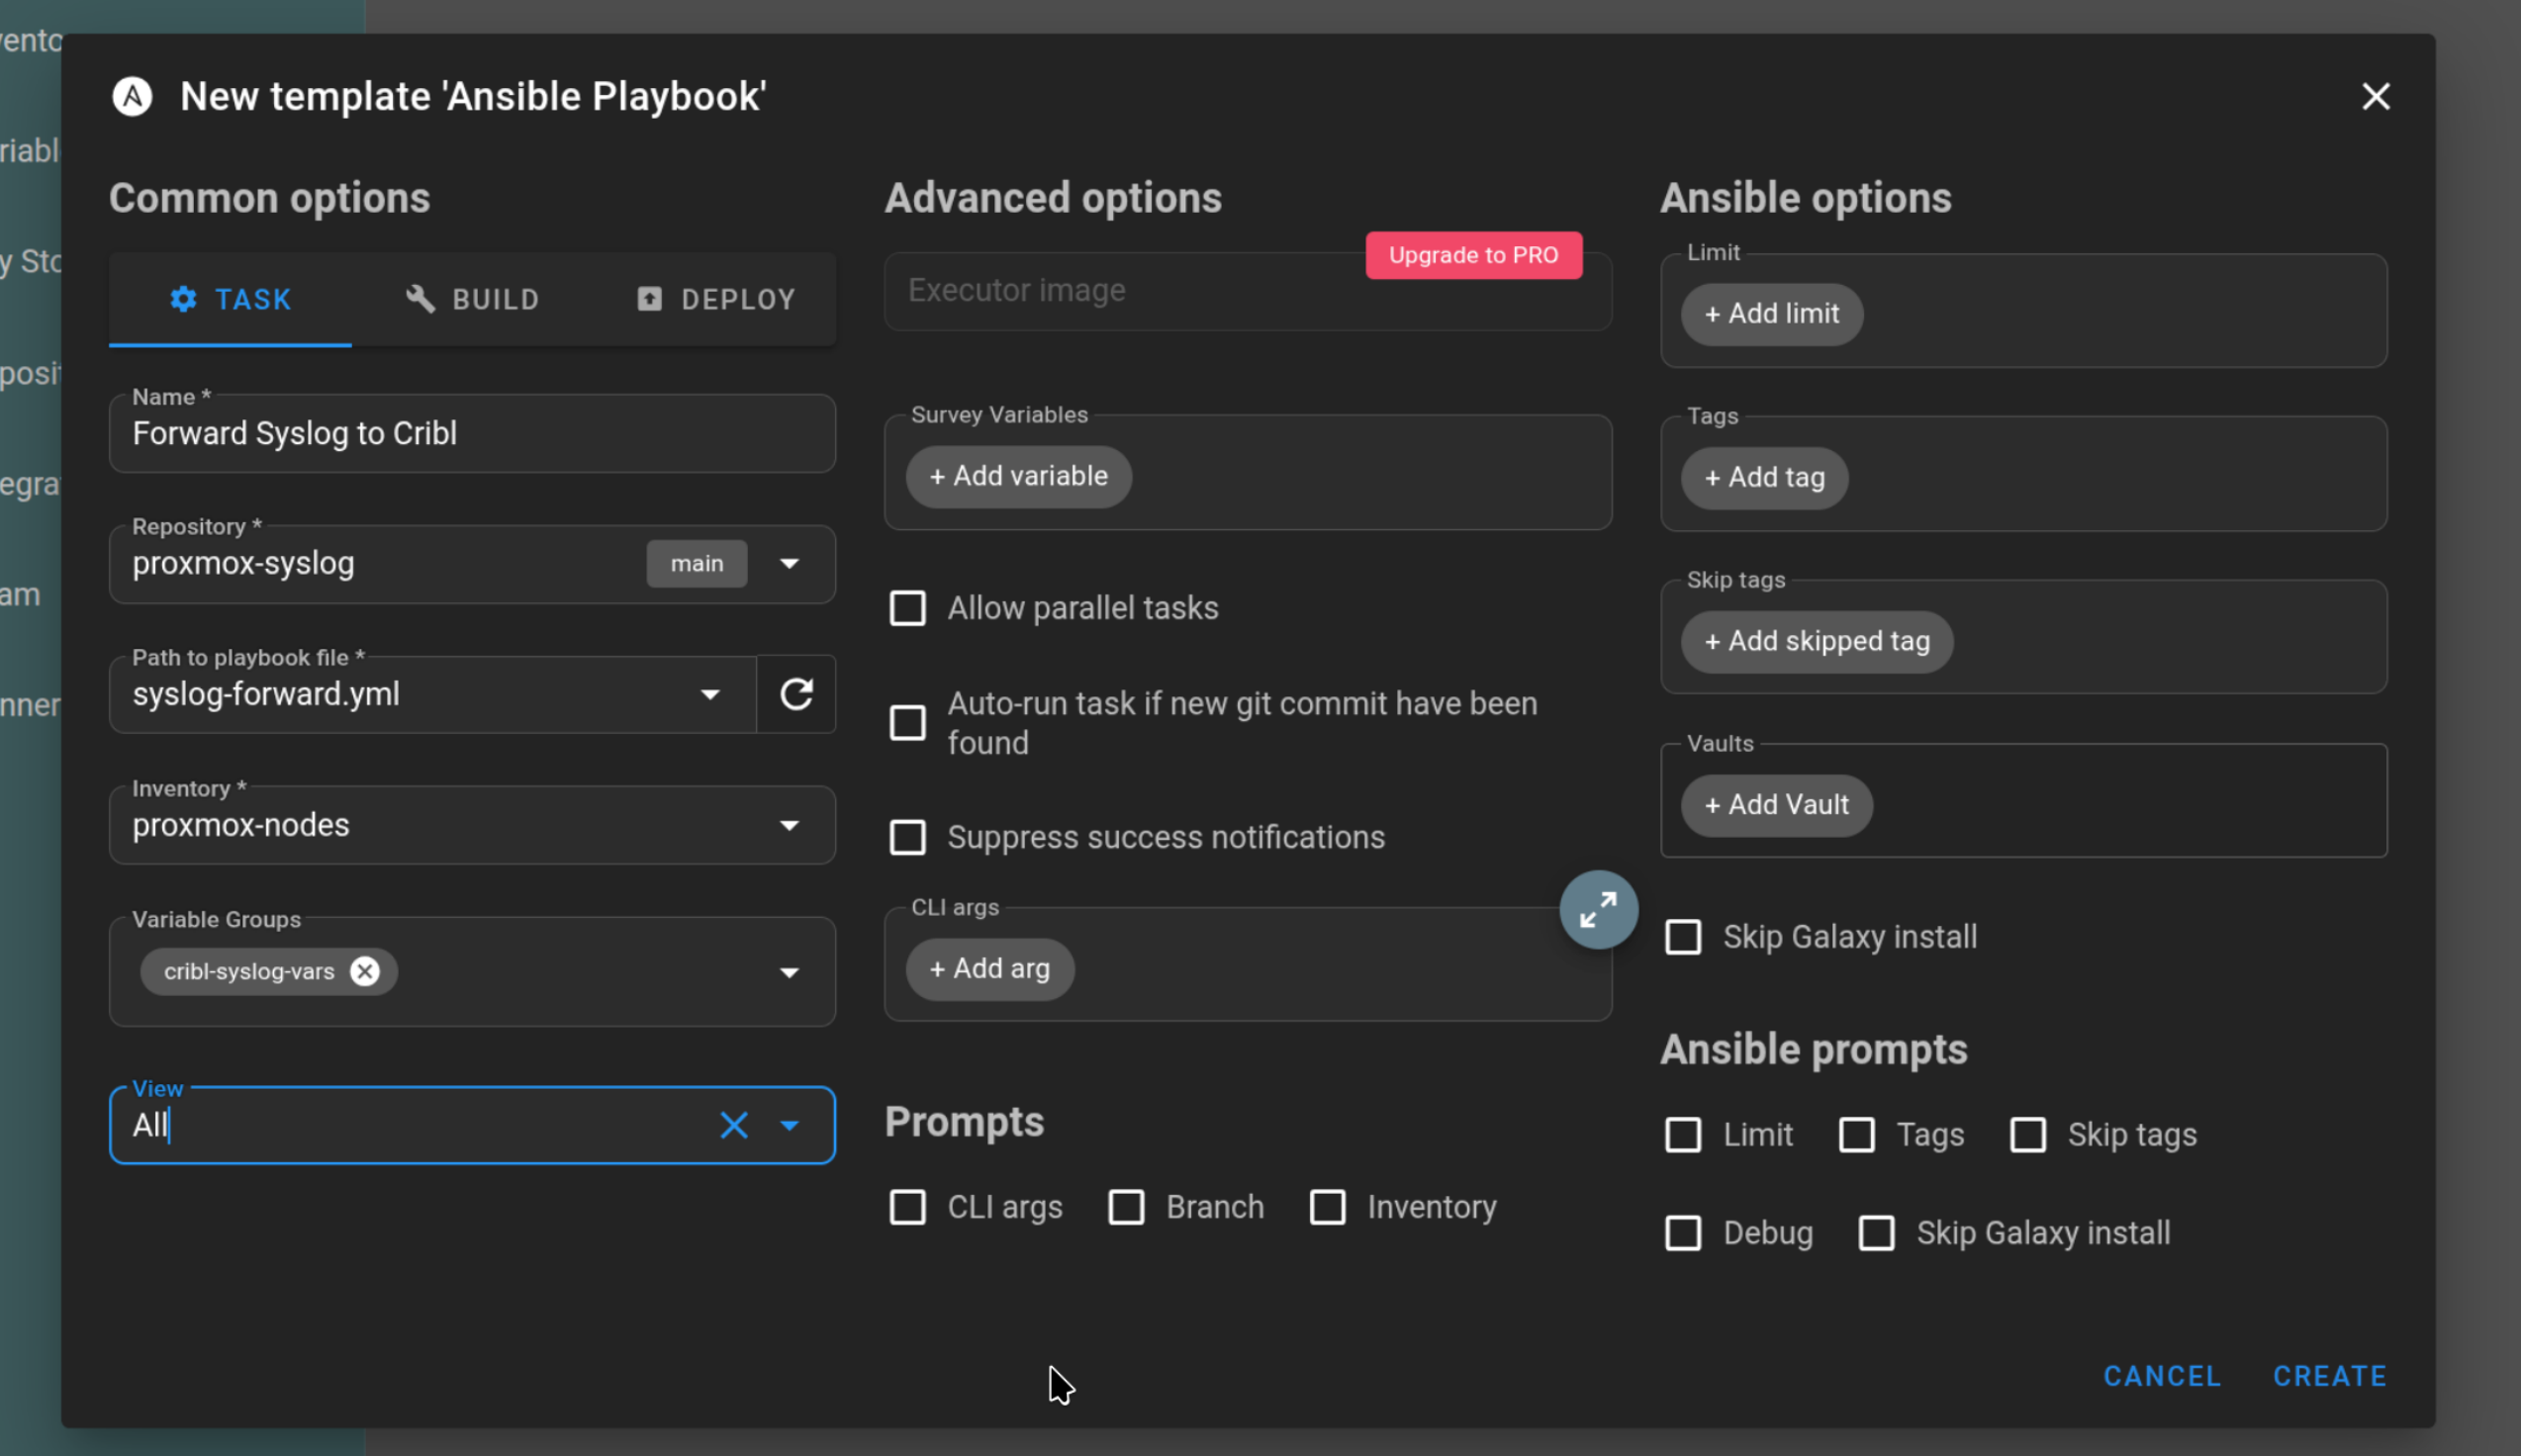Image resolution: width=2521 pixels, height=1456 pixels.
Task: Remove the cribl-syslog-vars chip
Action: click(x=365, y=971)
